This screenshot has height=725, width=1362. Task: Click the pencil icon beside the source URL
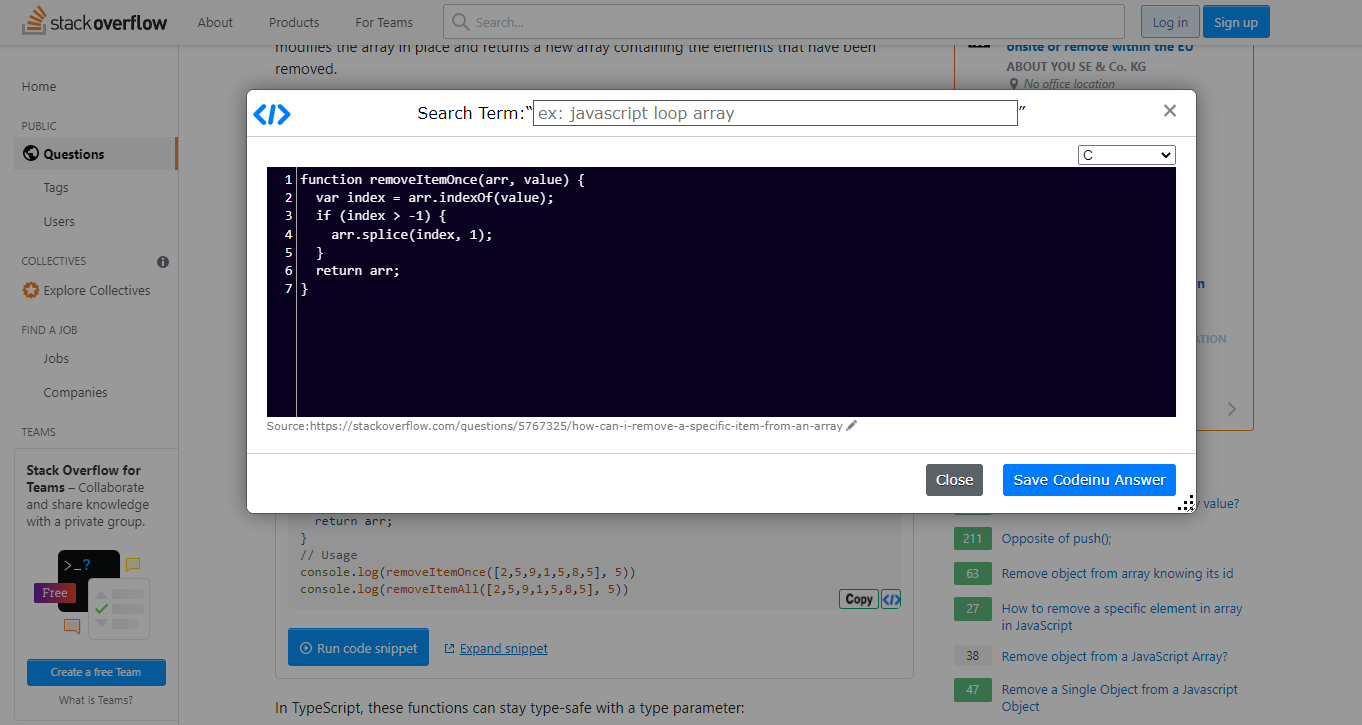(852, 426)
